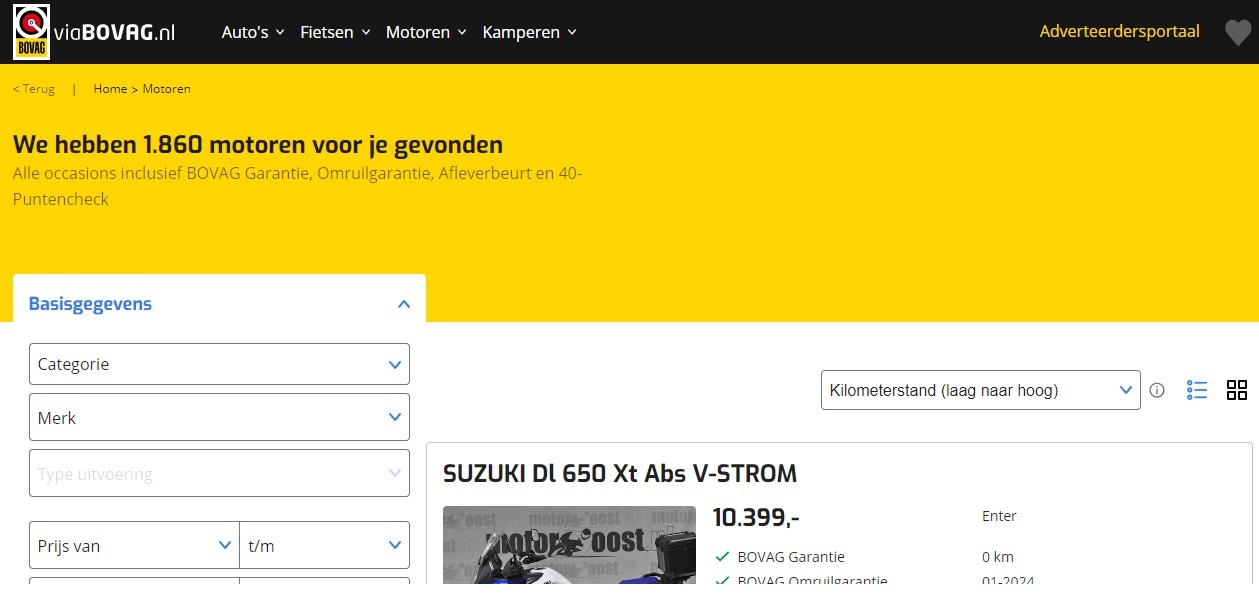Switch to list view layout

point(1197,390)
